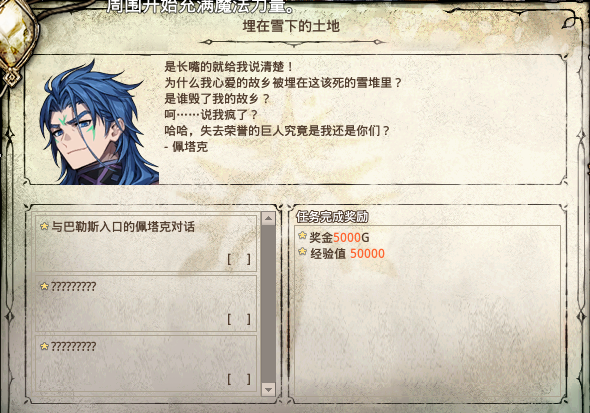Click the star icon next to 奖金5000G

tap(303, 235)
